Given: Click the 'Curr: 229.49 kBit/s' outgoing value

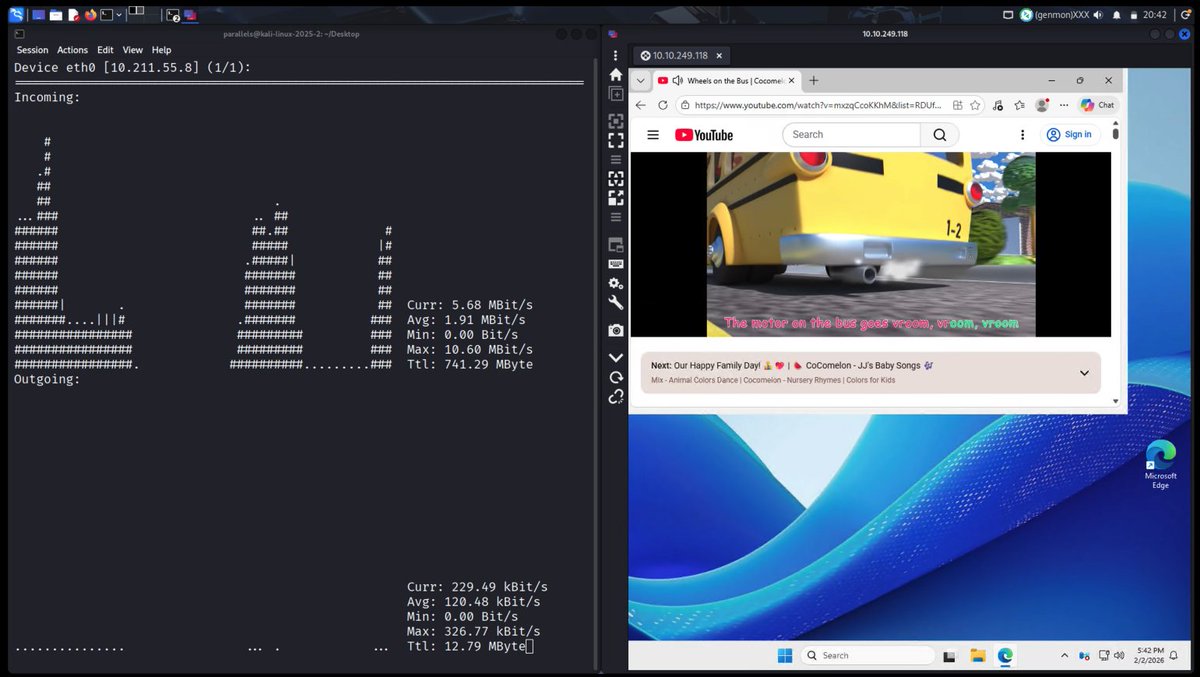Looking at the screenshot, I should pos(477,587).
